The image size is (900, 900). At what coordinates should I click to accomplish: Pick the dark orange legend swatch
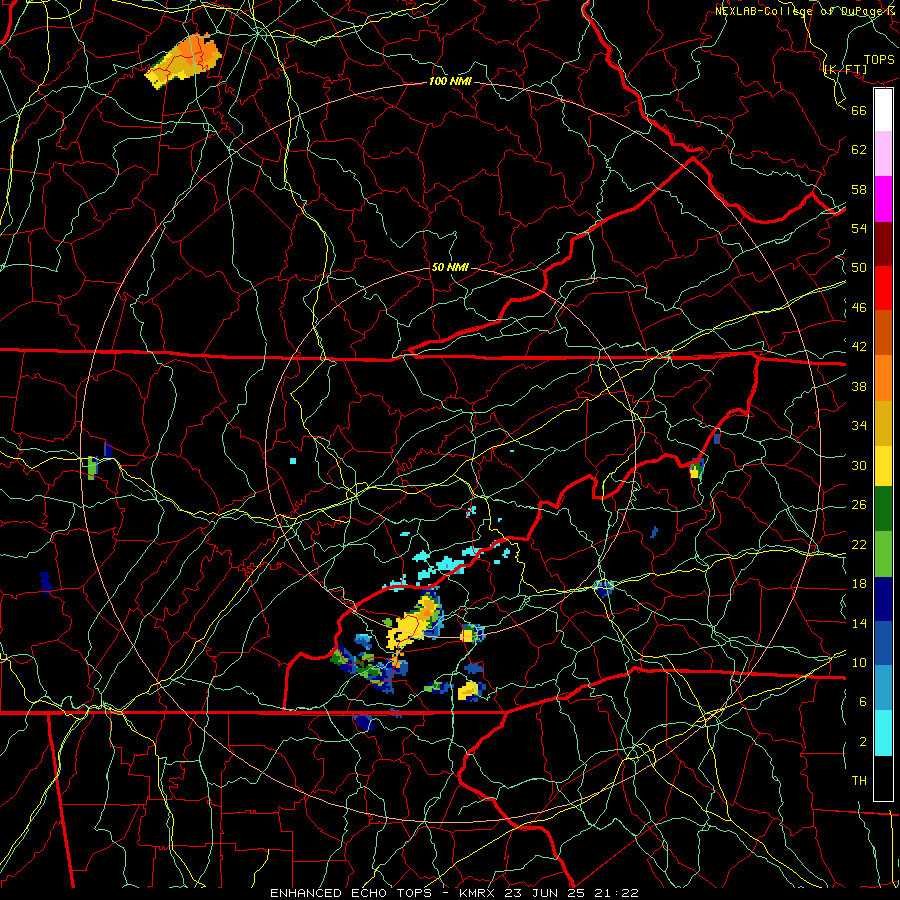click(883, 333)
